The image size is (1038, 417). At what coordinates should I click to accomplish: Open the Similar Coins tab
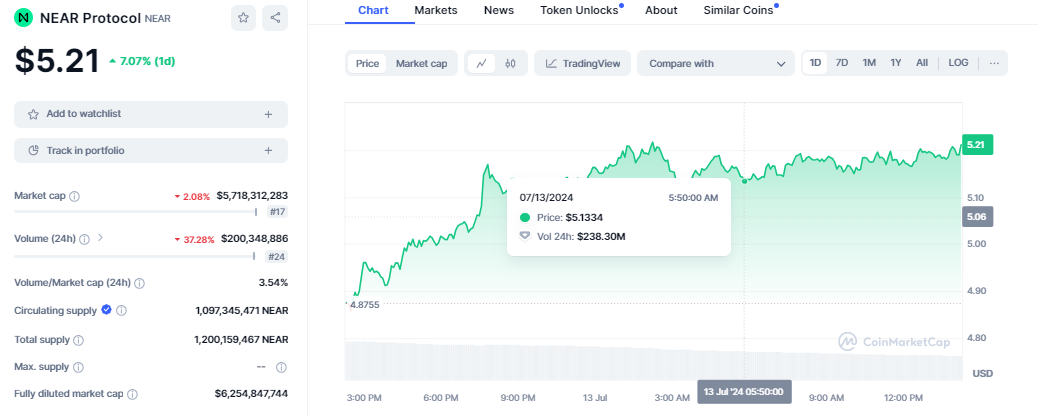tap(738, 10)
